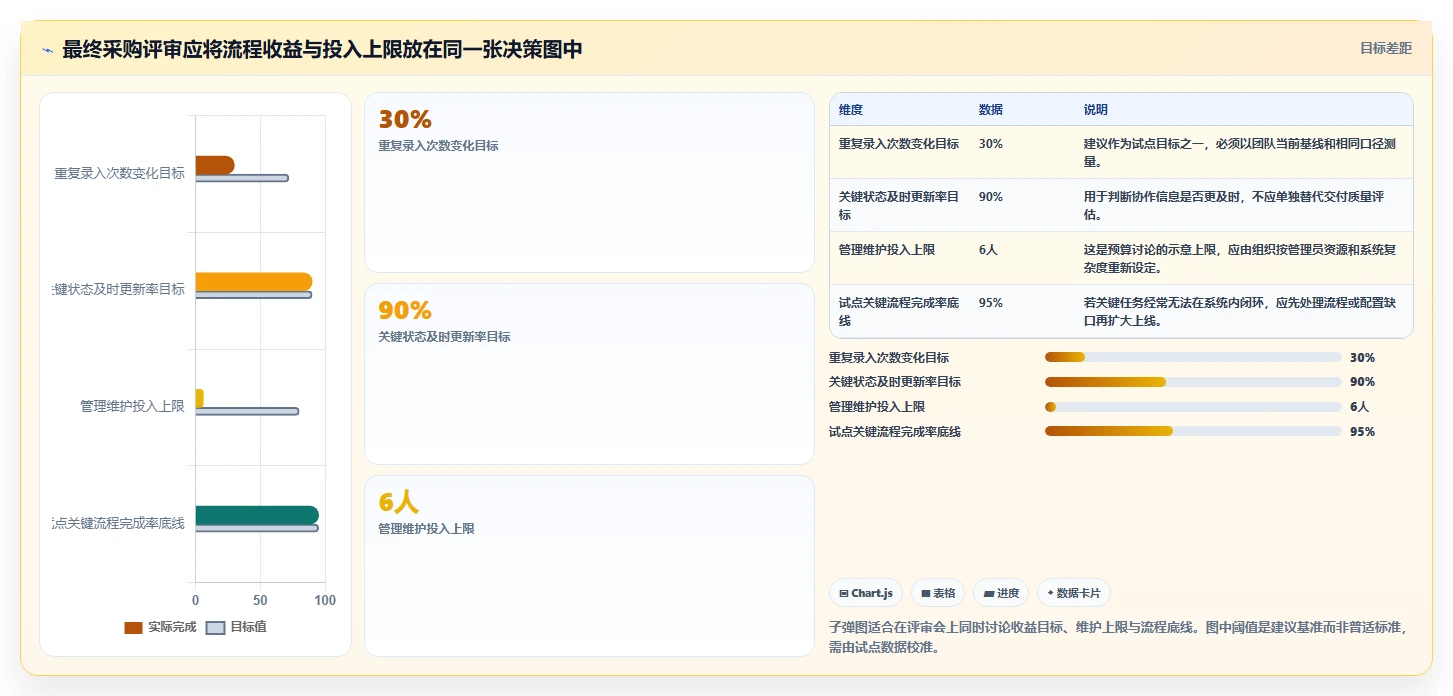
Task: Click the chart x-axis label 100
Action: [325, 600]
